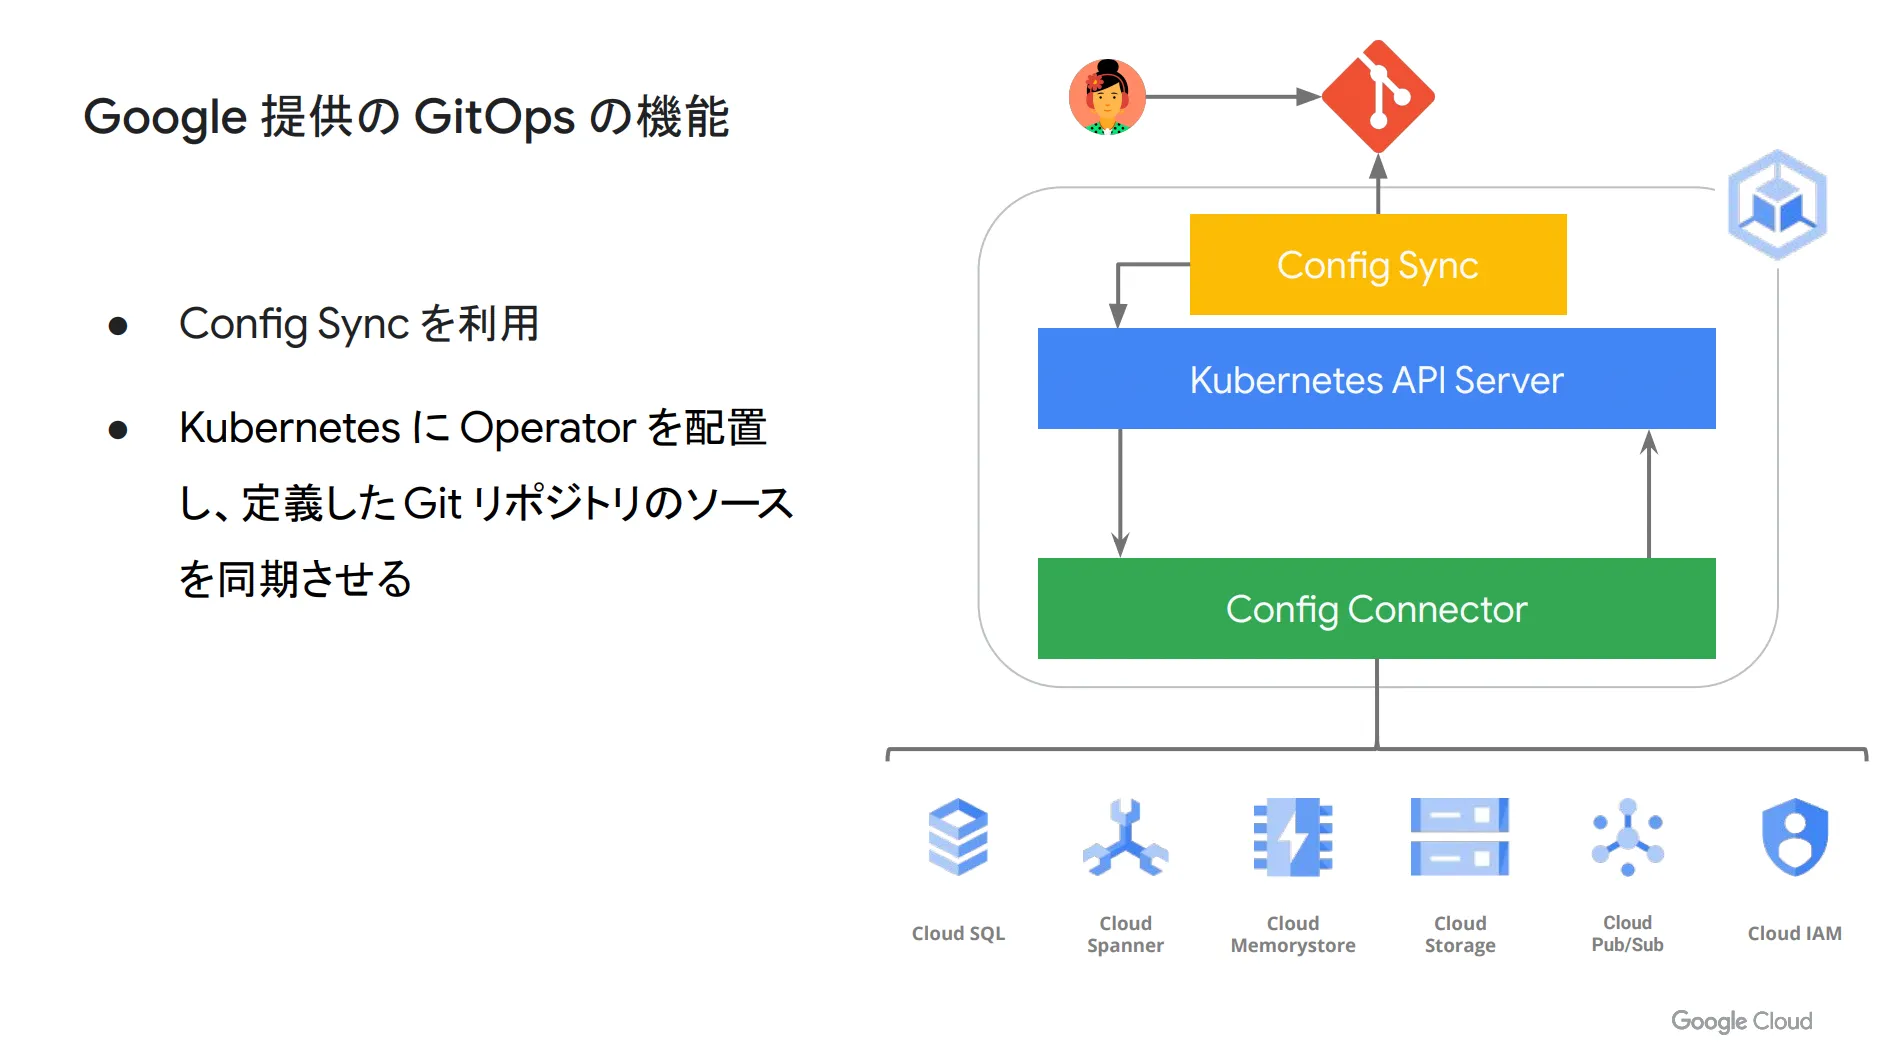This screenshot has height=1062, width=1898.
Task: Click the Cloud Spanner label
Action: pyautogui.click(x=1125, y=934)
